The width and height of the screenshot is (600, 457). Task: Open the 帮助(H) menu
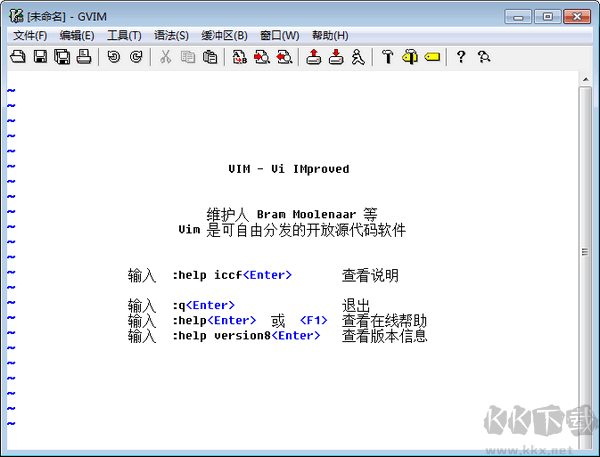330,36
